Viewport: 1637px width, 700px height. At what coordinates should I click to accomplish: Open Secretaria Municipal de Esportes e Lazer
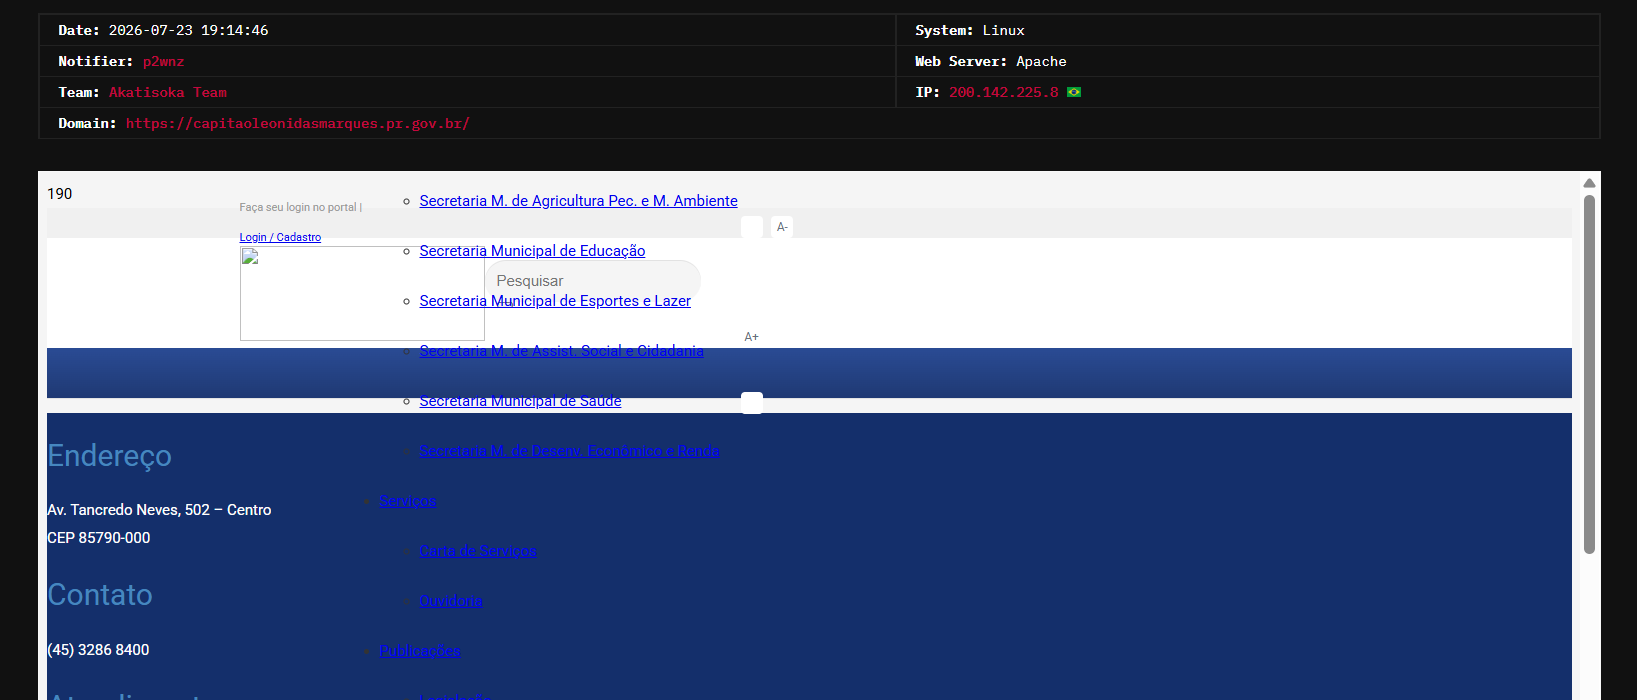click(555, 301)
